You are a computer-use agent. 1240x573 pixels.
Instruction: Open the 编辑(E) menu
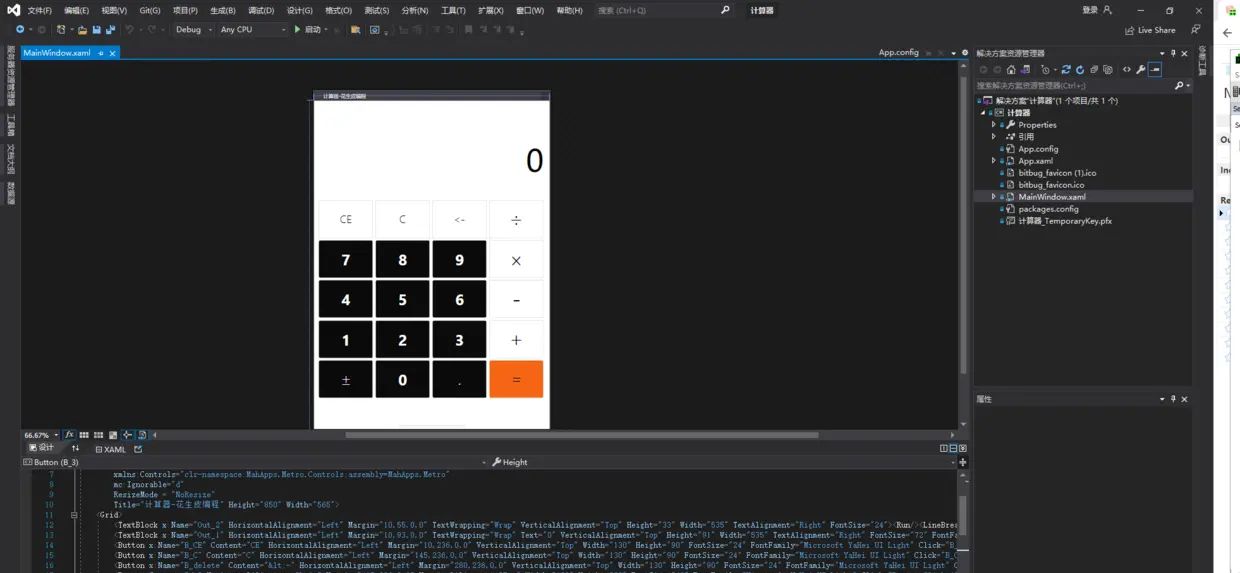pos(76,10)
